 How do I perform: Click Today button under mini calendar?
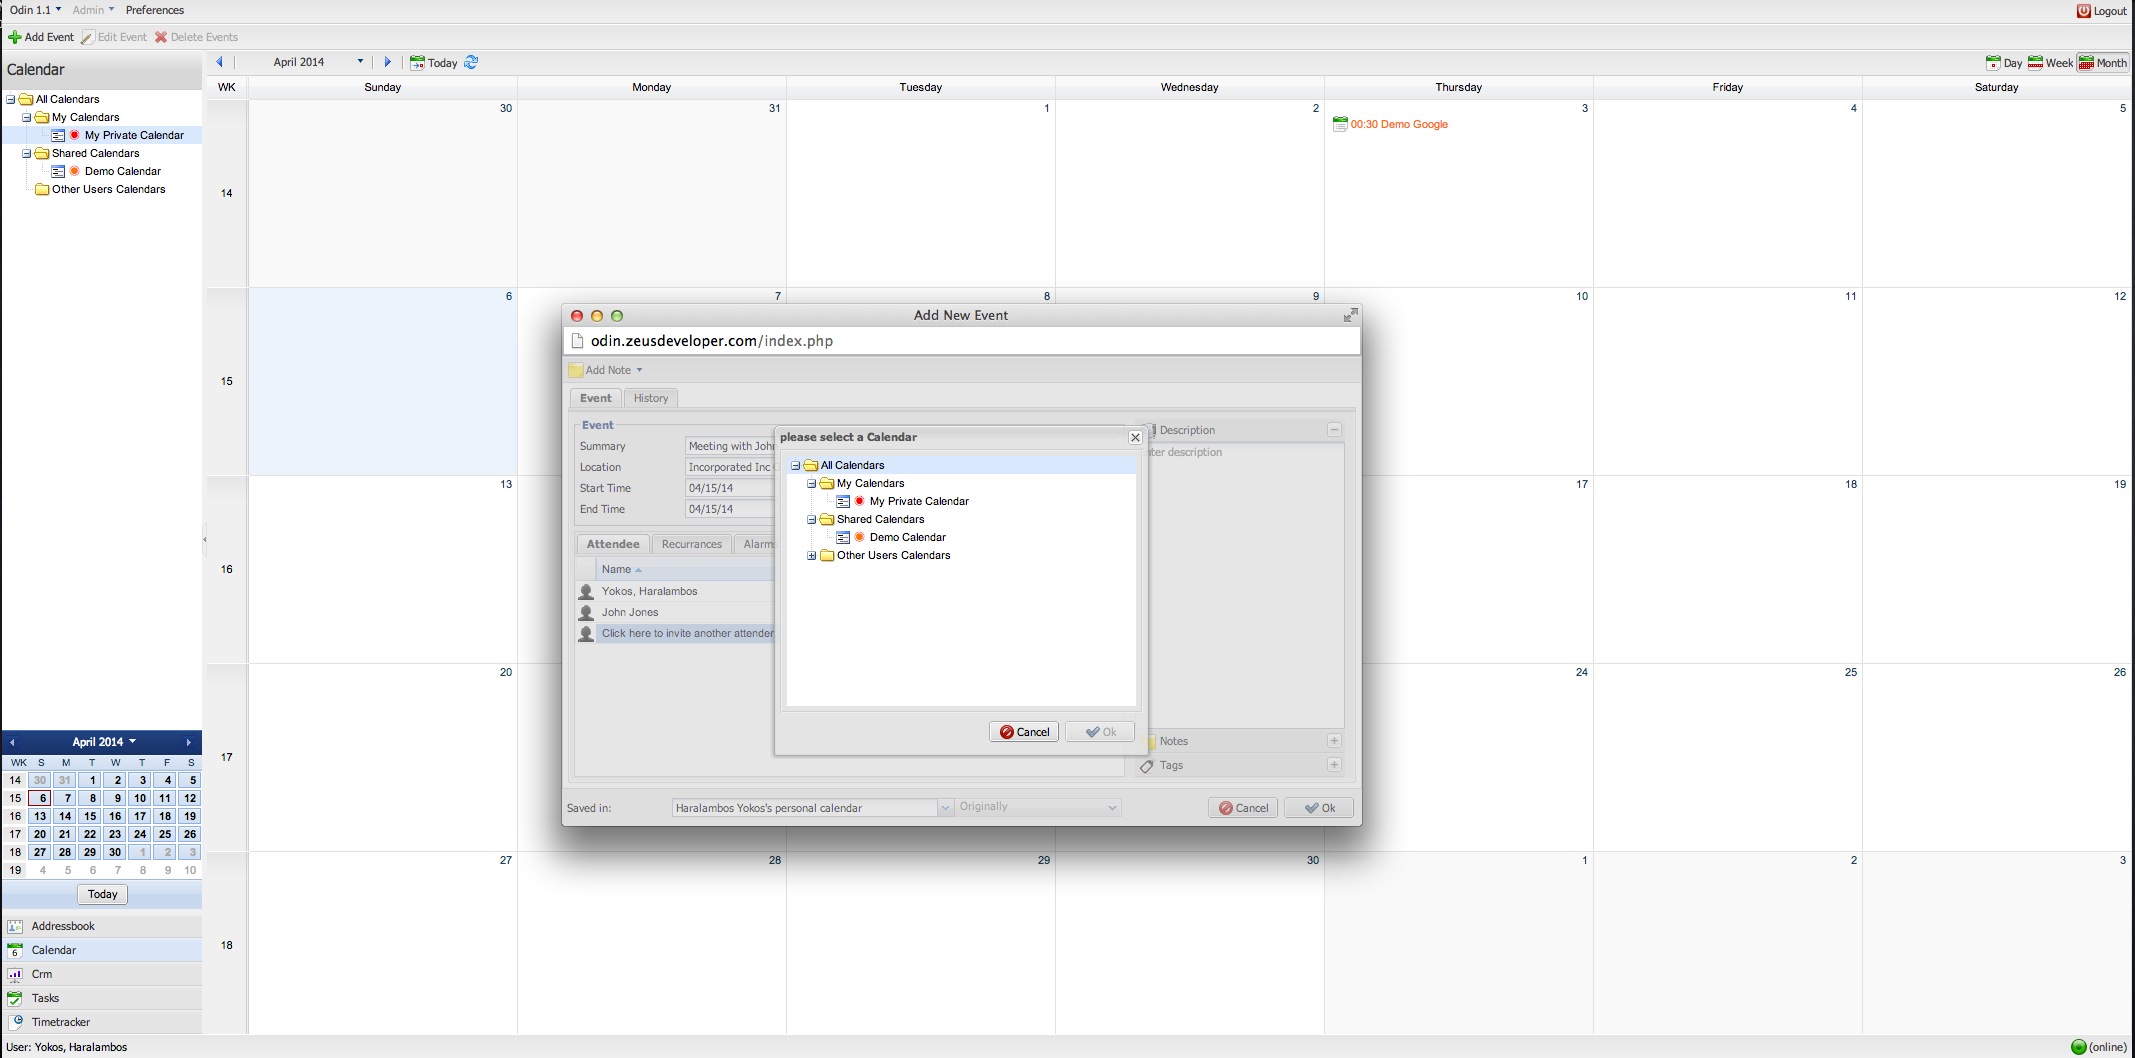102,894
